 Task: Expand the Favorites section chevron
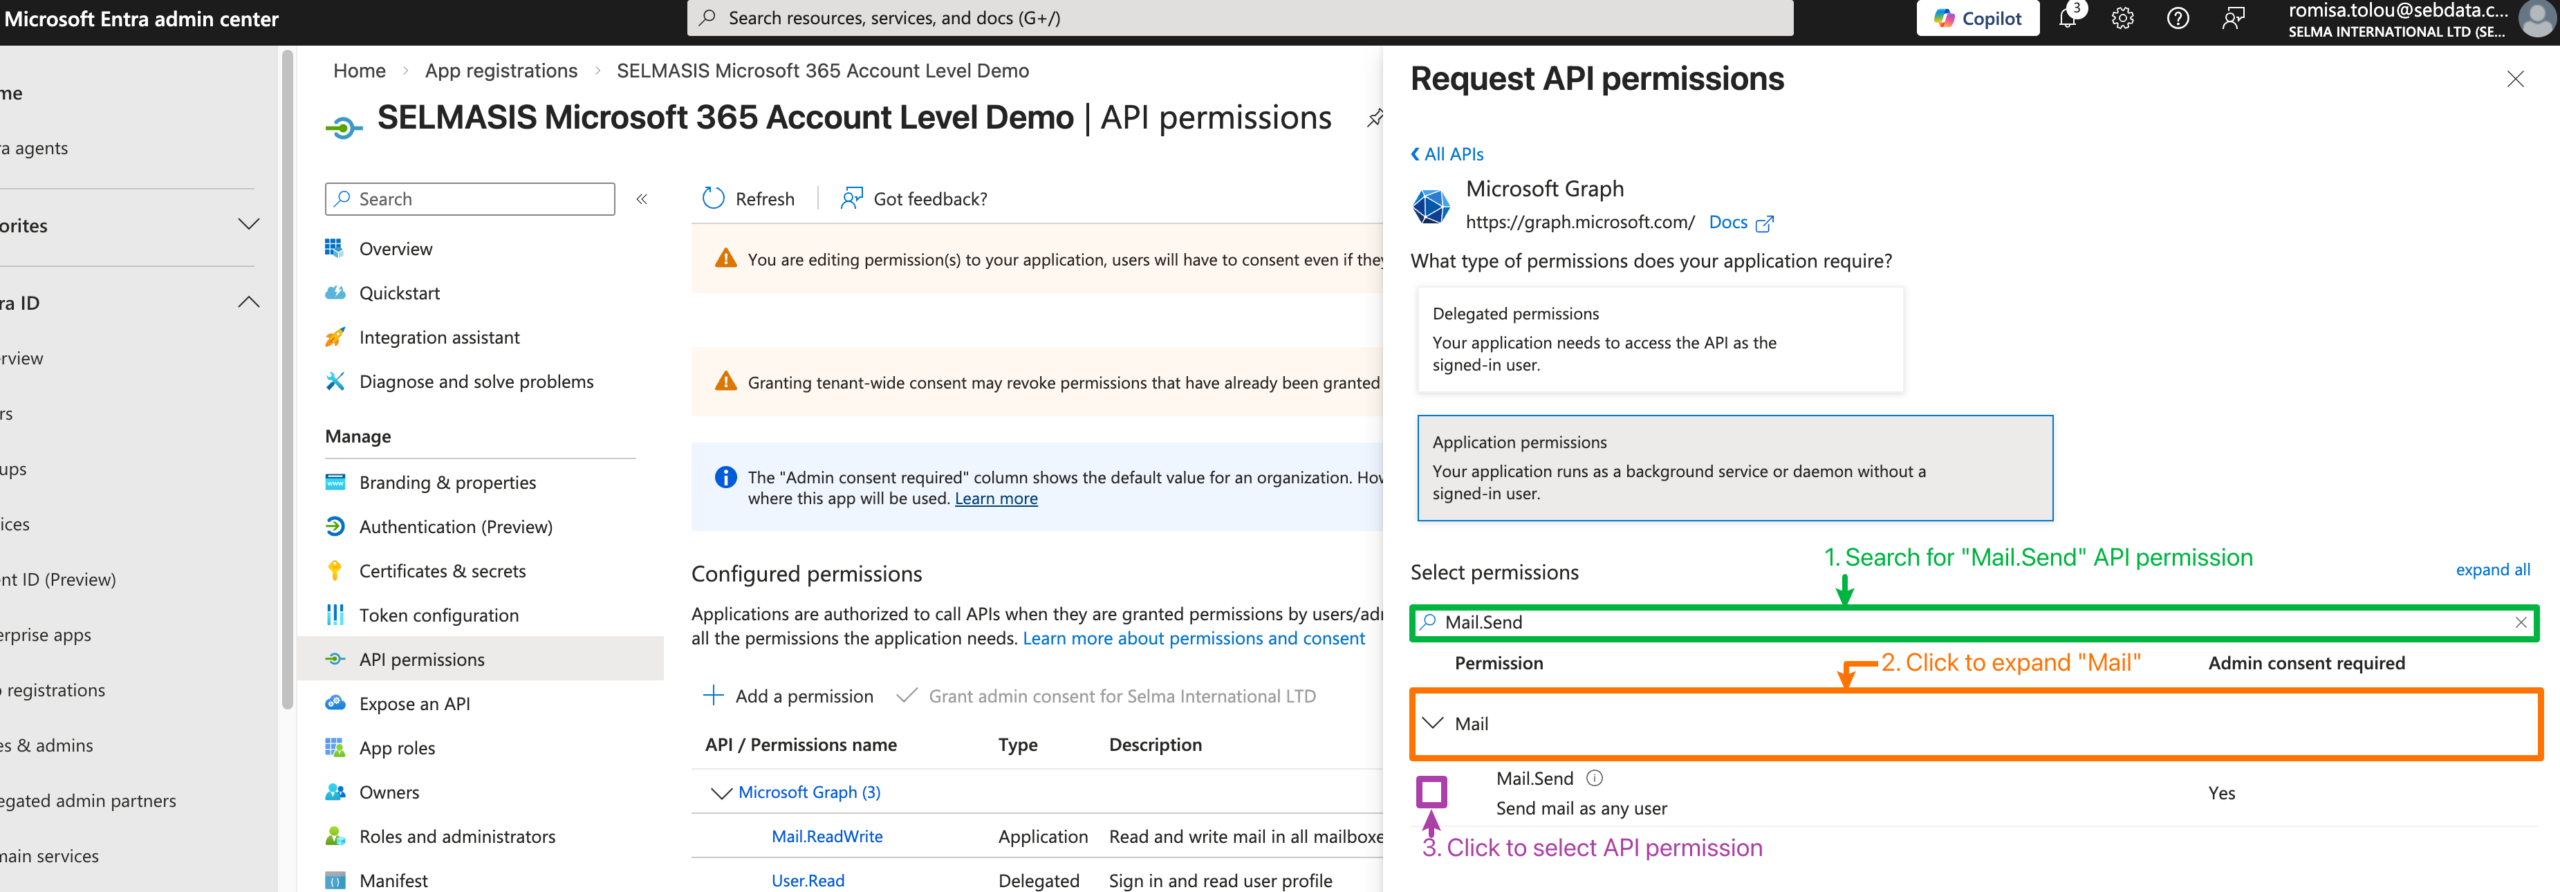(x=249, y=225)
